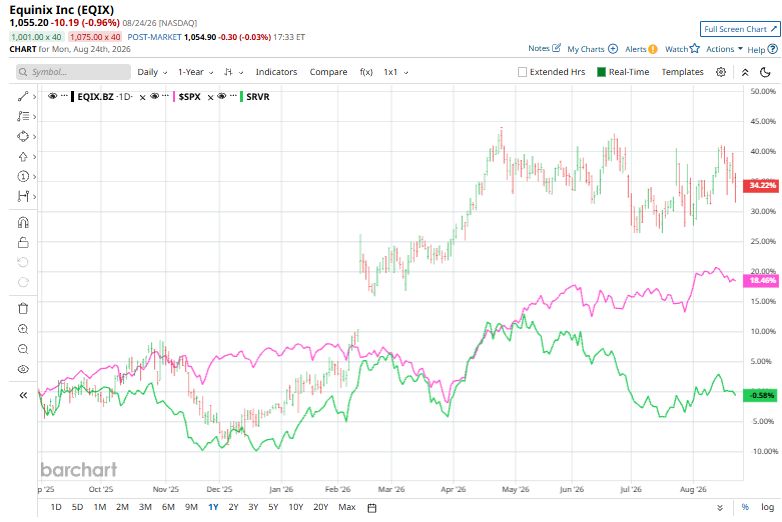Toggle the Real-Time checkbox
Viewport: 782px width, 522px height.
point(601,72)
